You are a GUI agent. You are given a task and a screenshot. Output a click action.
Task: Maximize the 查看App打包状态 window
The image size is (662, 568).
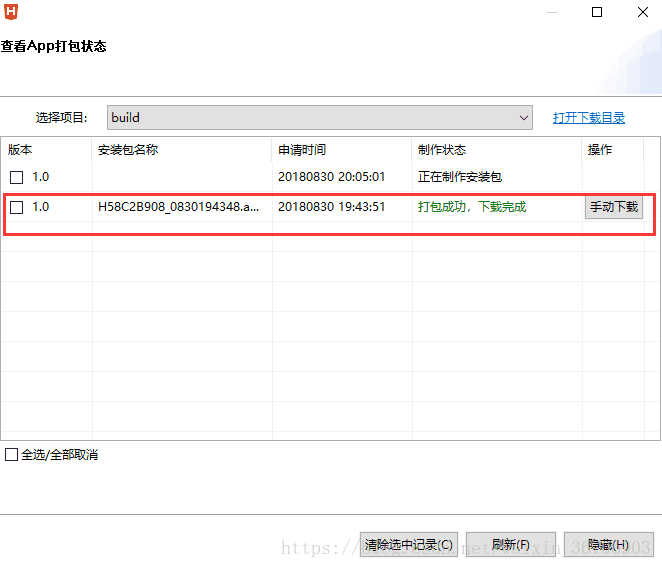597,12
